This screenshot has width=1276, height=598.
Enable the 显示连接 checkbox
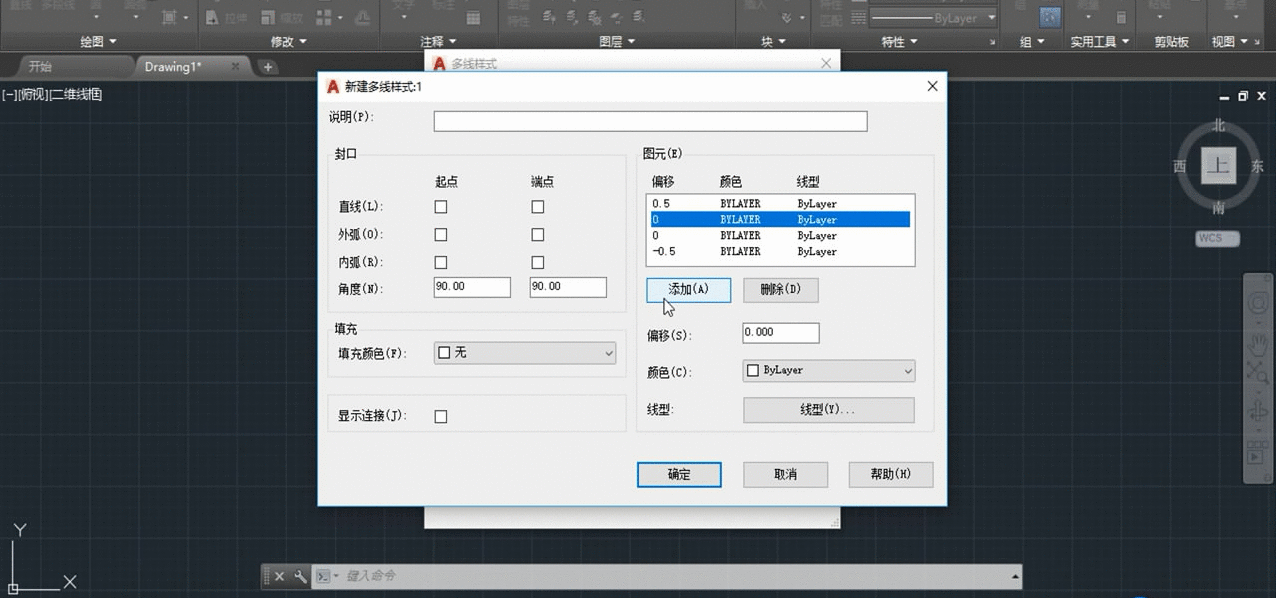[x=440, y=416]
